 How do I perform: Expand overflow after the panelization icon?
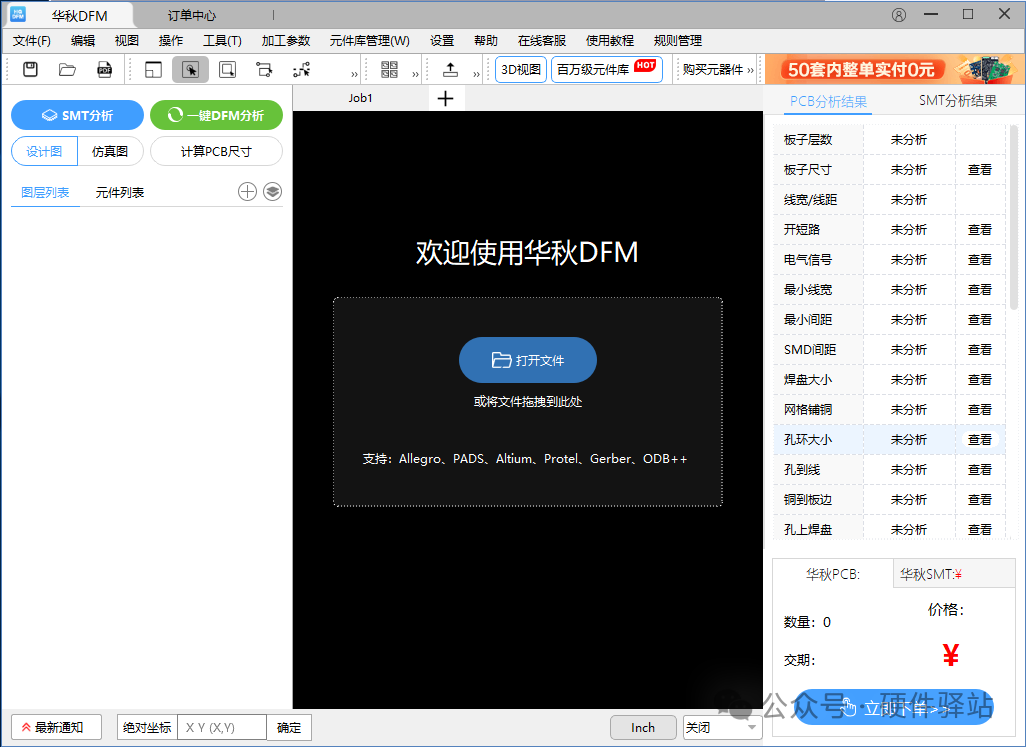tap(415, 73)
